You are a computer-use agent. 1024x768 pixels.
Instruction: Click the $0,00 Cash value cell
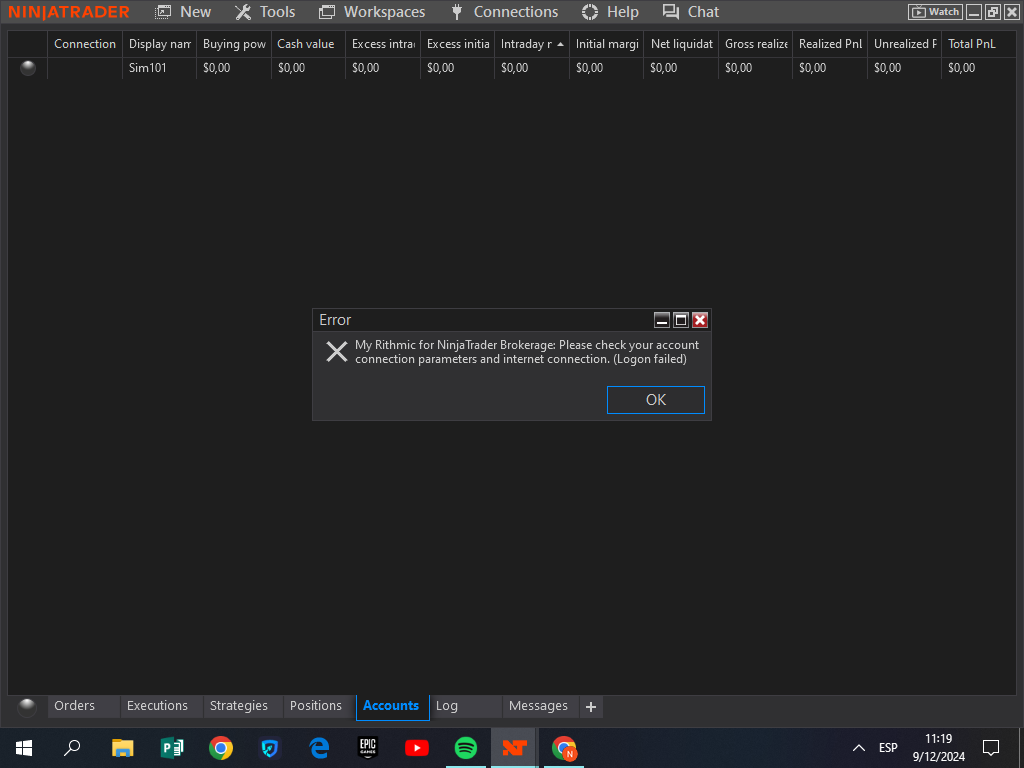(x=308, y=68)
